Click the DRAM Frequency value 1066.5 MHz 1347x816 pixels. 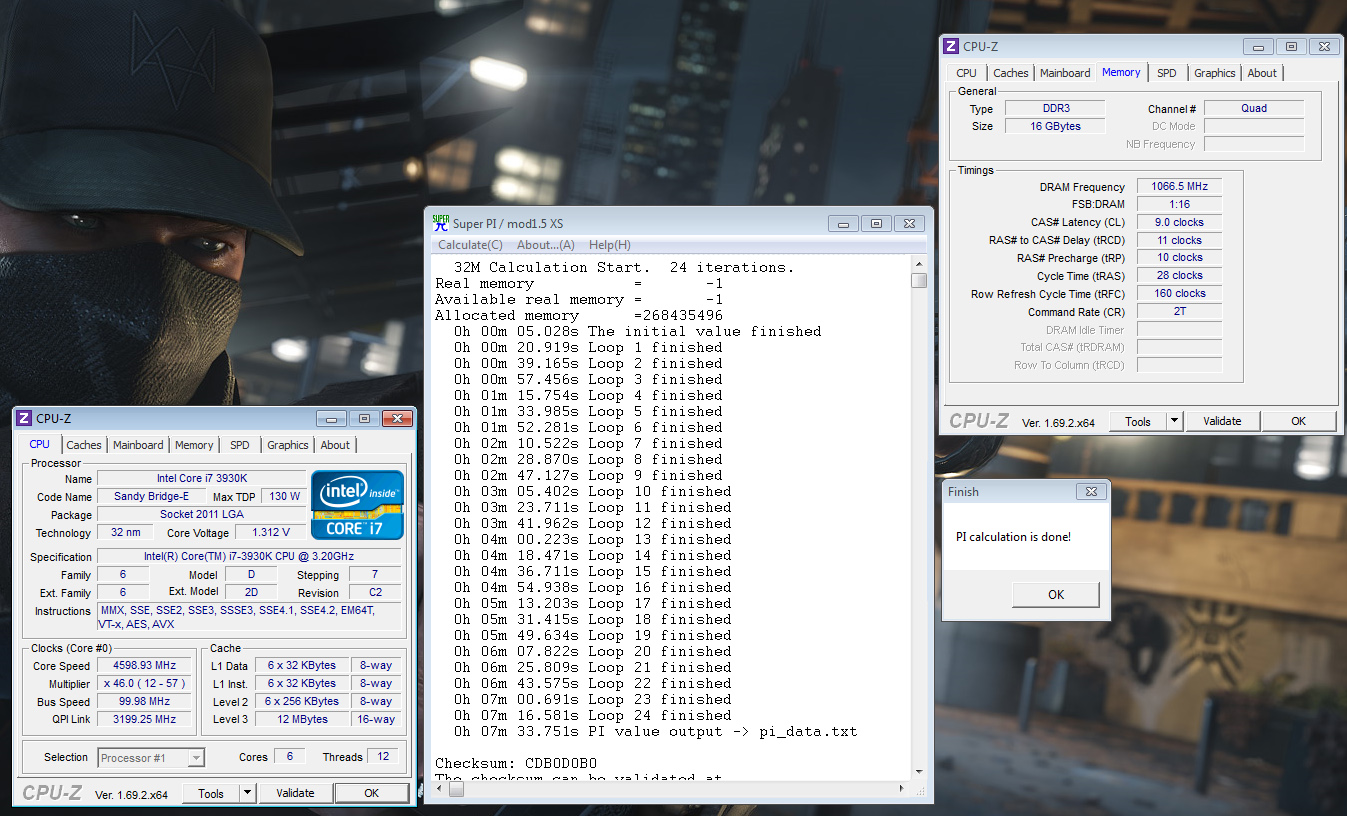click(1179, 187)
